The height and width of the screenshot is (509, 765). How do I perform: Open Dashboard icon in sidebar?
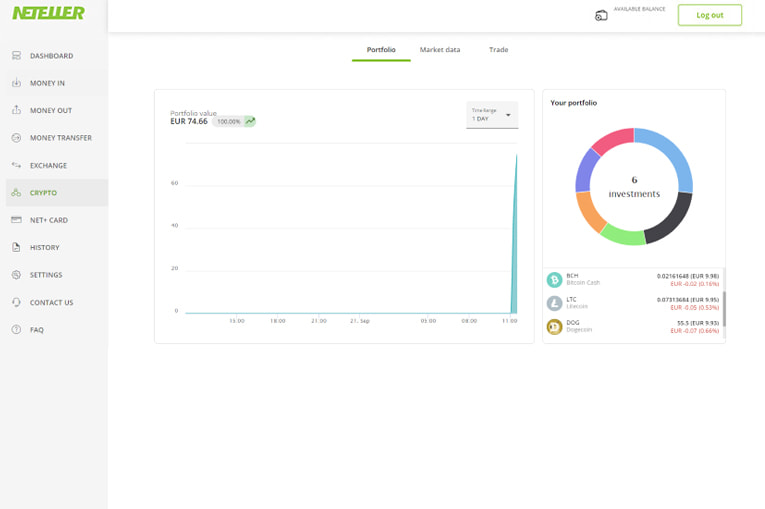(16, 56)
